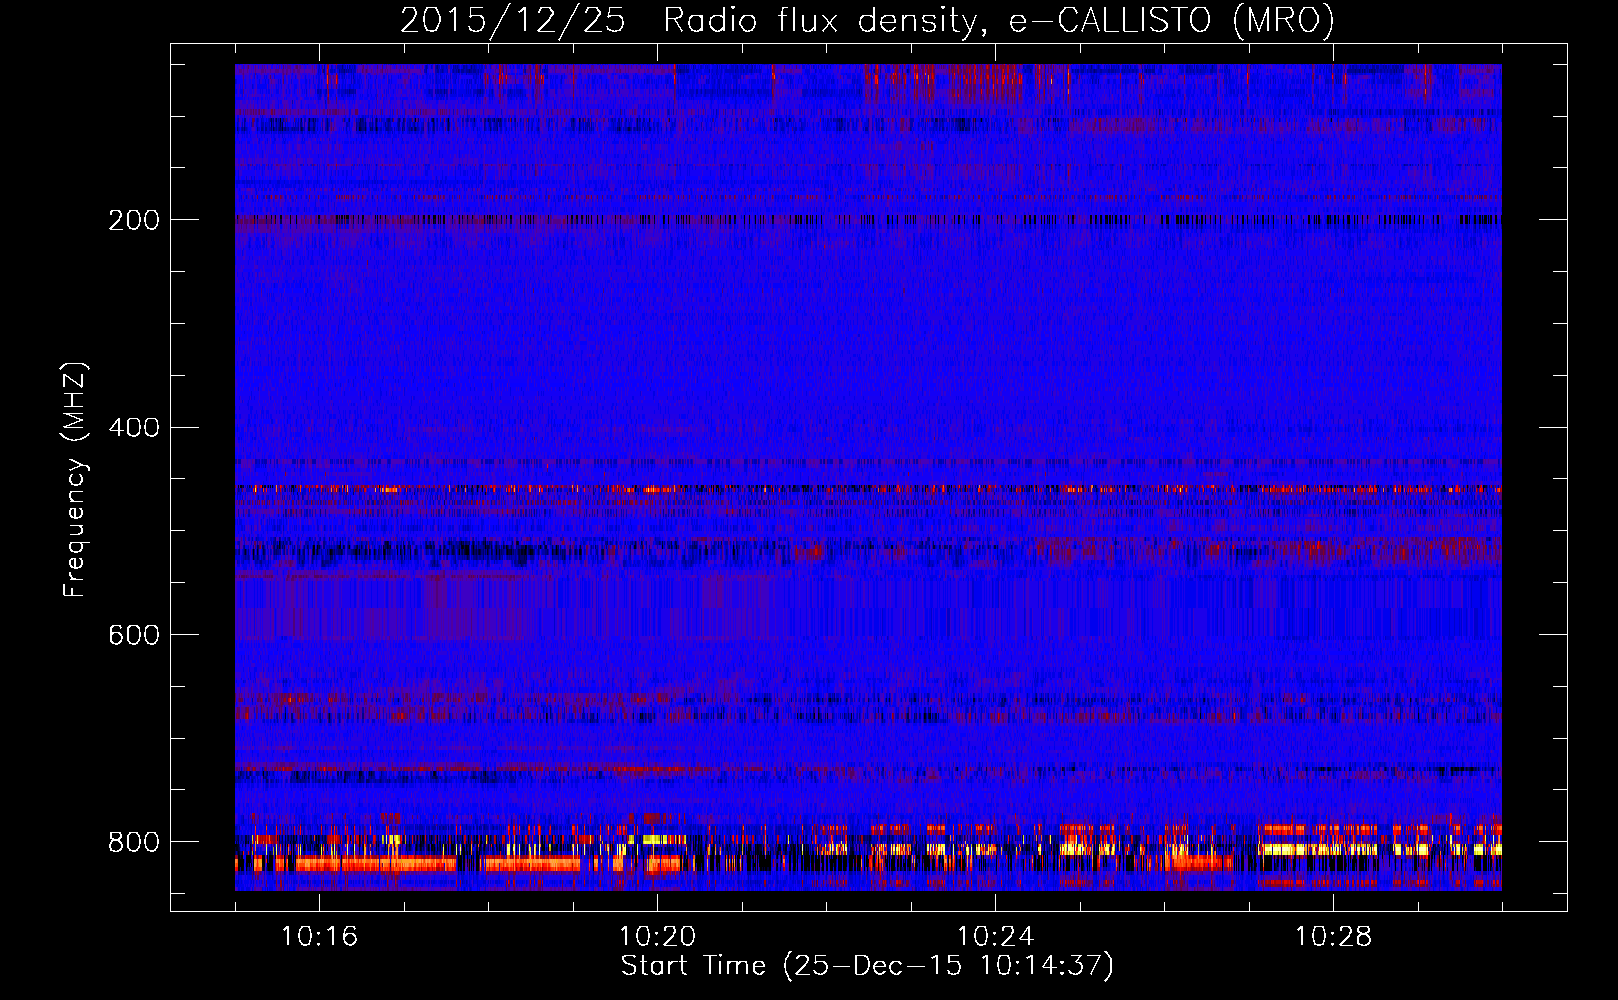Click the 10:24 time tick label
The image size is (1618, 1000).
pyautogui.click(x=995, y=937)
